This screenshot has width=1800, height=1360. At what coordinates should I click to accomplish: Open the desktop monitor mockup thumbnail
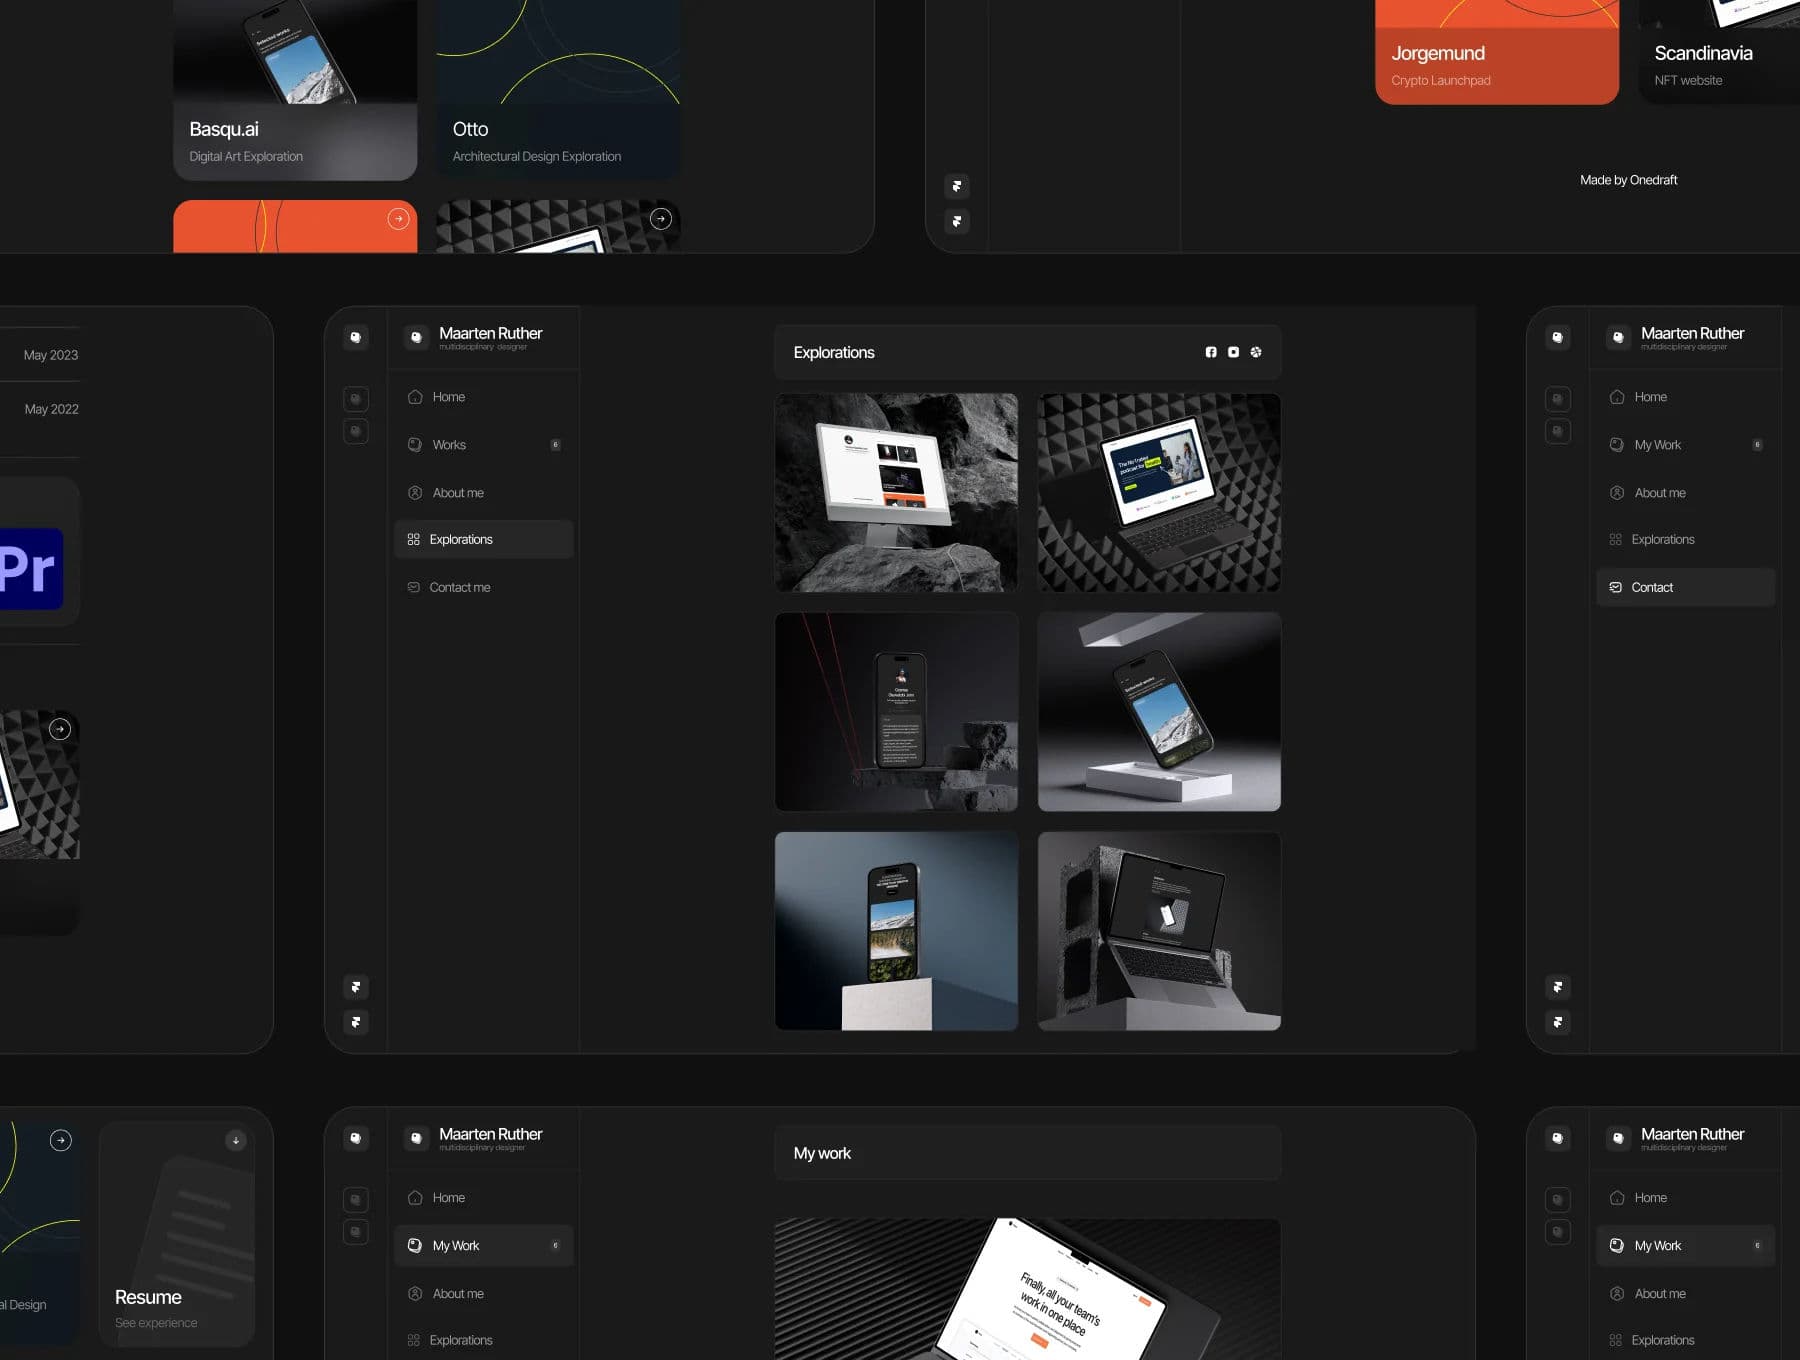pyautogui.click(x=896, y=492)
